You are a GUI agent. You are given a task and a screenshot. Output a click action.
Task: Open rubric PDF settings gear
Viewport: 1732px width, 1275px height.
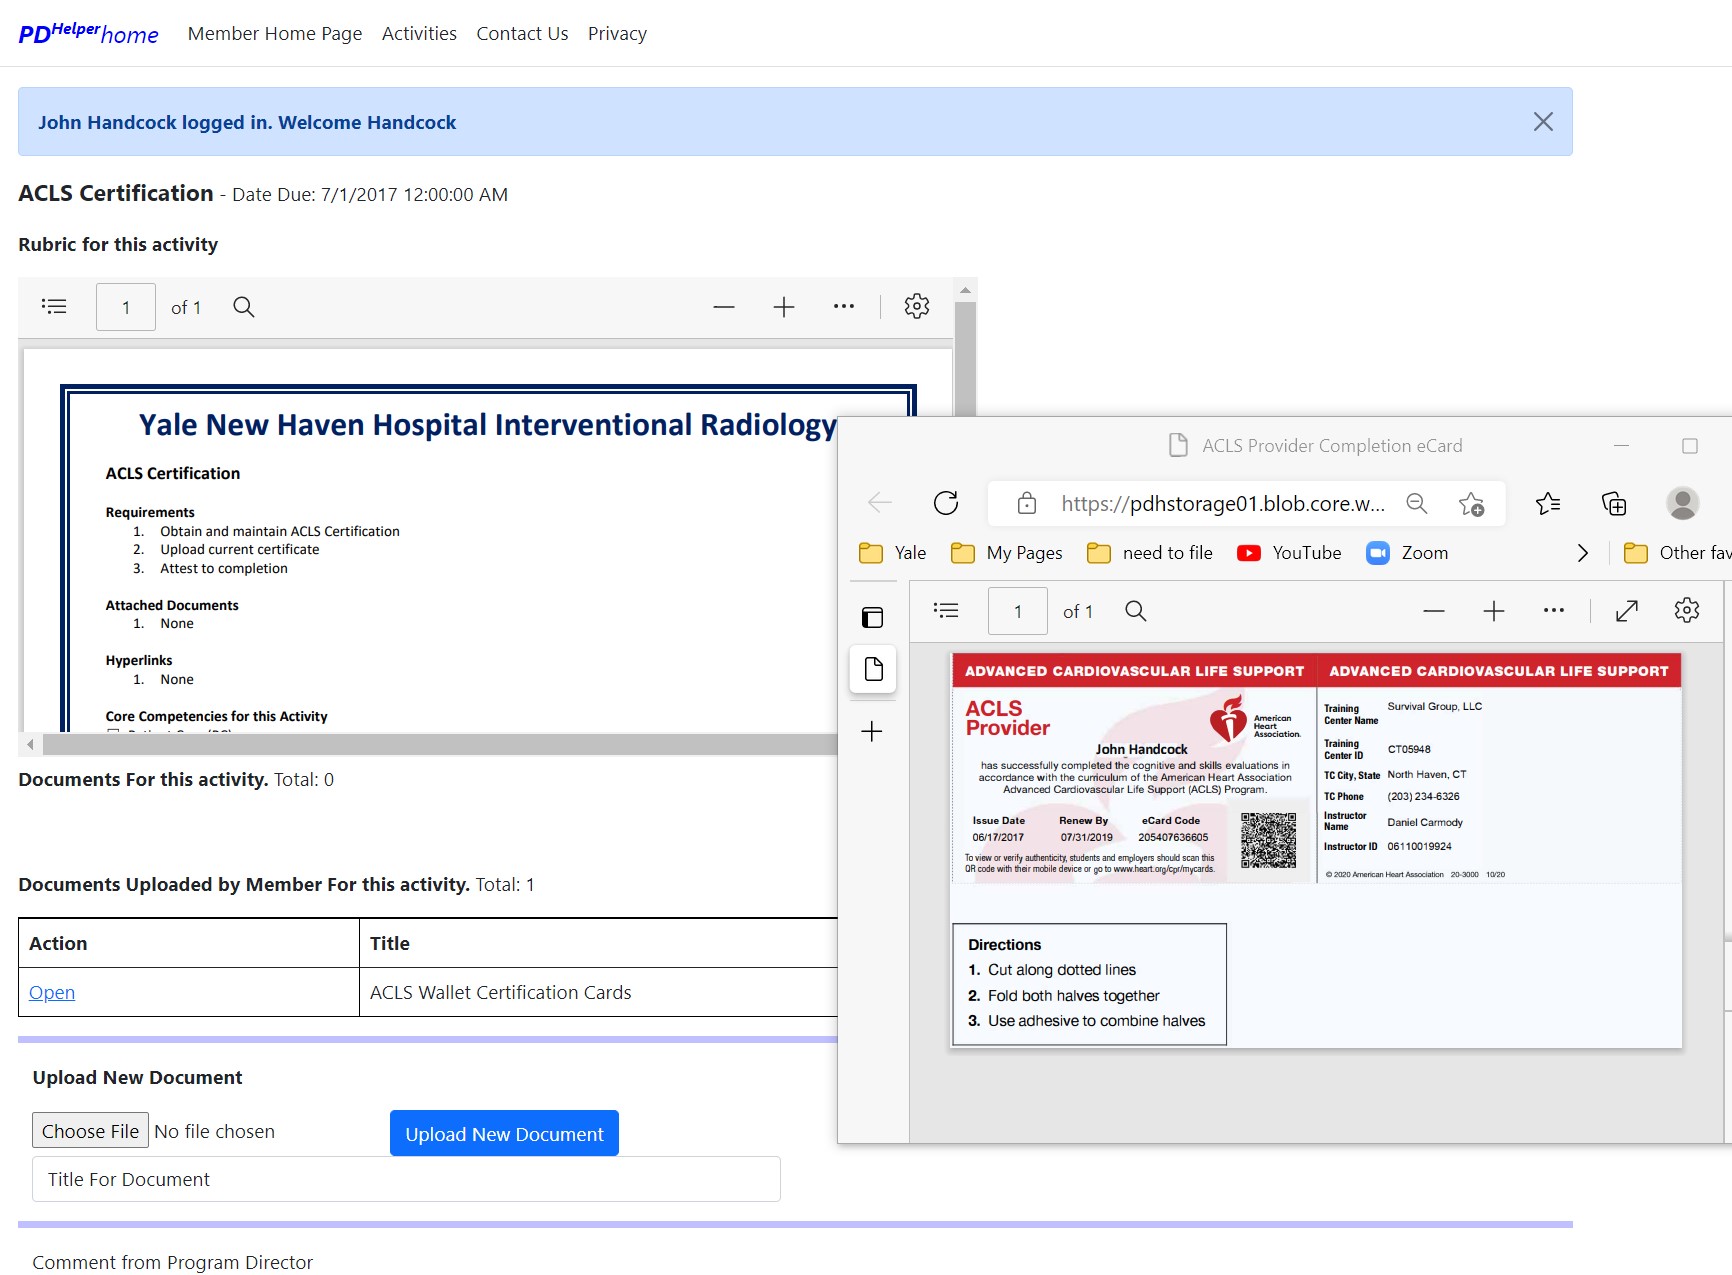[x=917, y=306]
